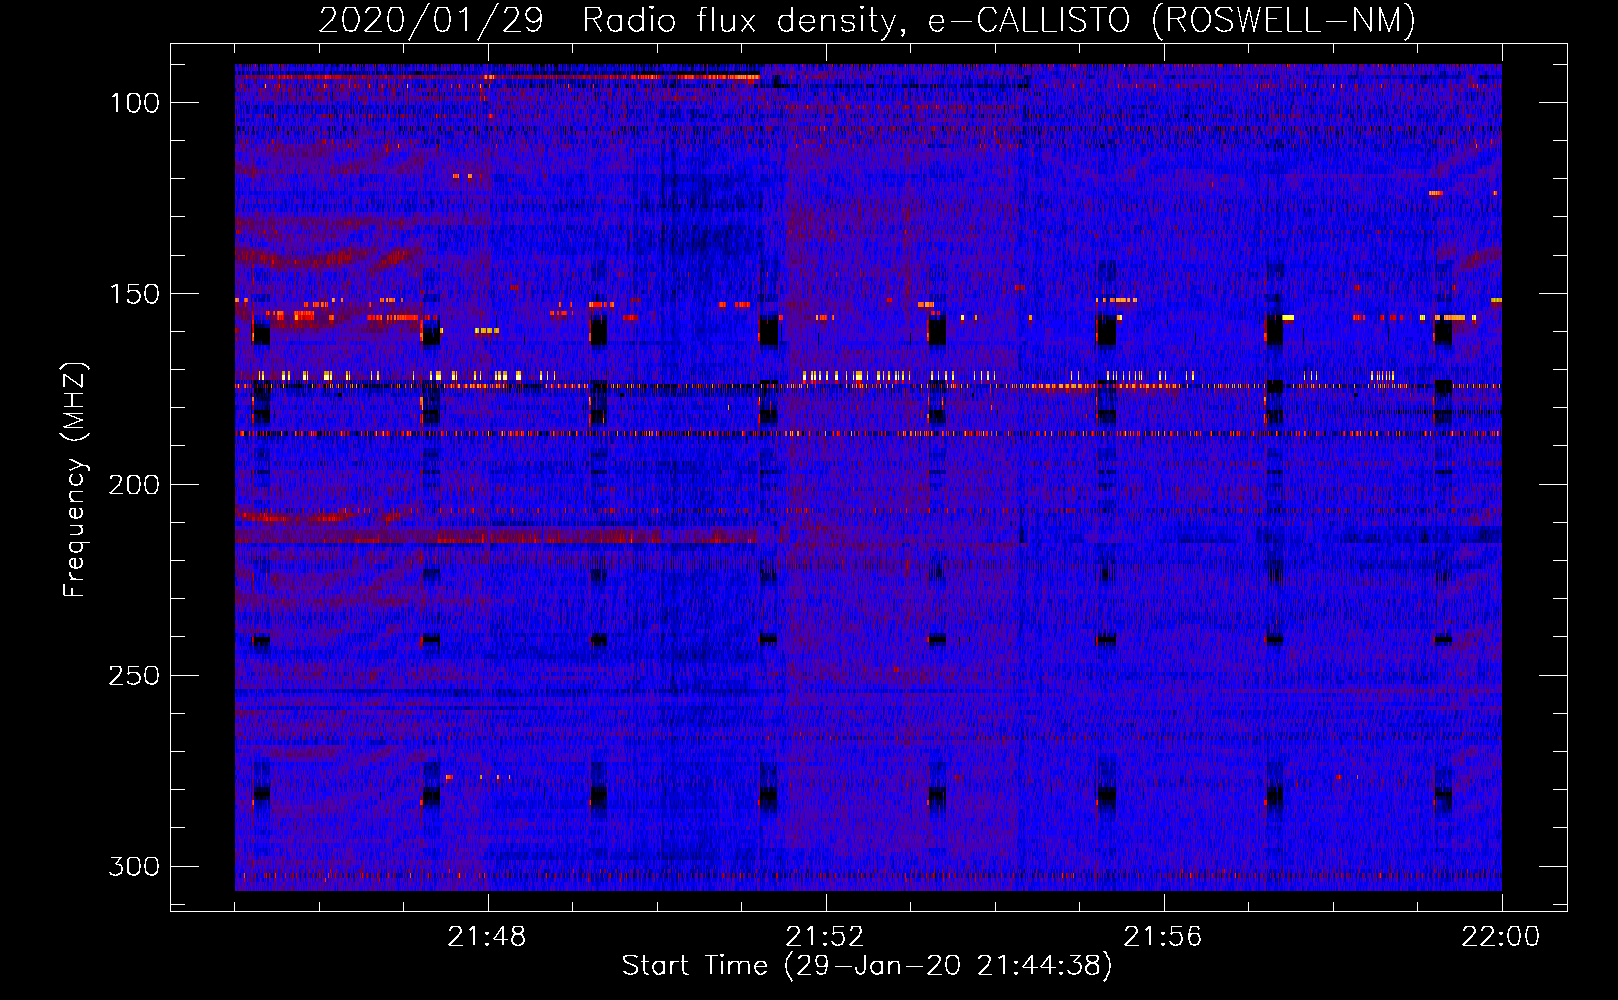Select the 150 frequency tick label

click(x=134, y=294)
